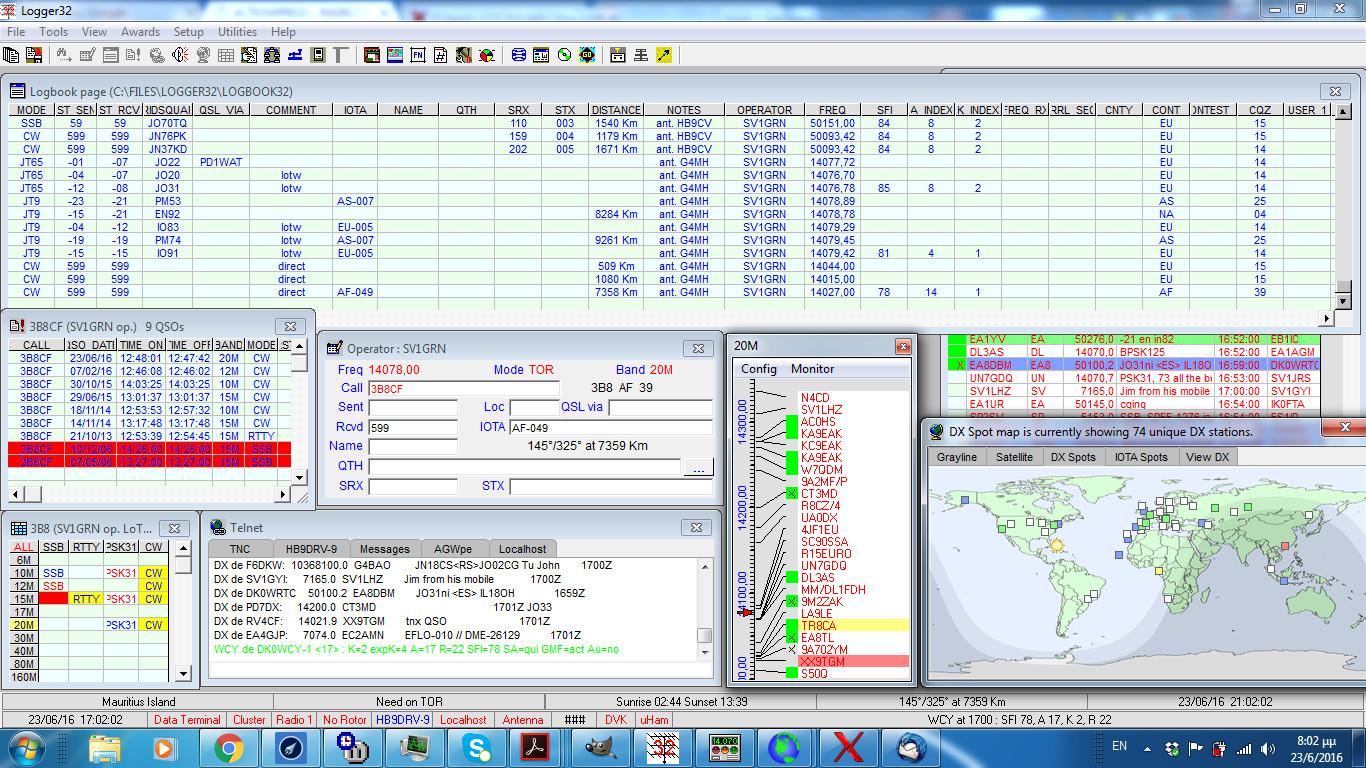This screenshot has width=1366, height=768.
Task: Open Skype from the Windows taskbar
Action: [x=477, y=747]
